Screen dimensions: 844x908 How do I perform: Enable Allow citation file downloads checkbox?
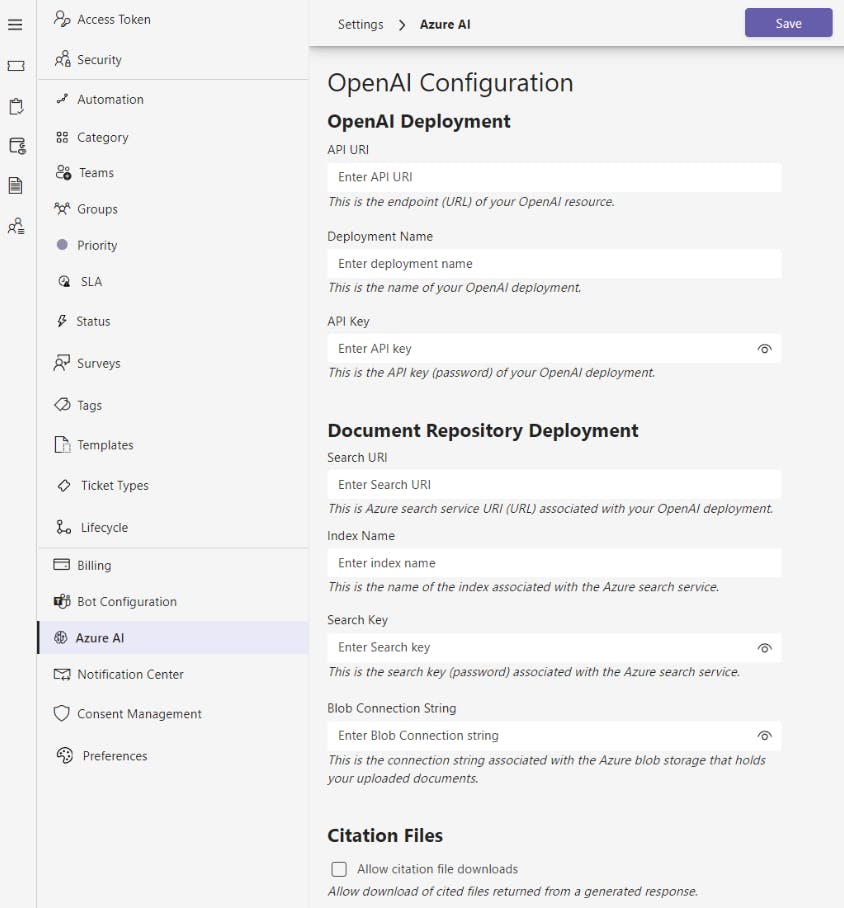click(x=339, y=869)
